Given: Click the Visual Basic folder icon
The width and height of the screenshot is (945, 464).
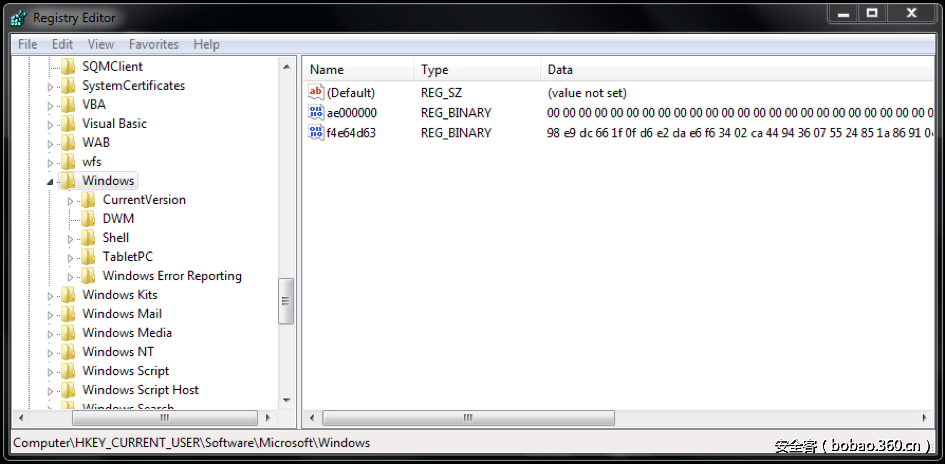Looking at the screenshot, I should tap(68, 124).
